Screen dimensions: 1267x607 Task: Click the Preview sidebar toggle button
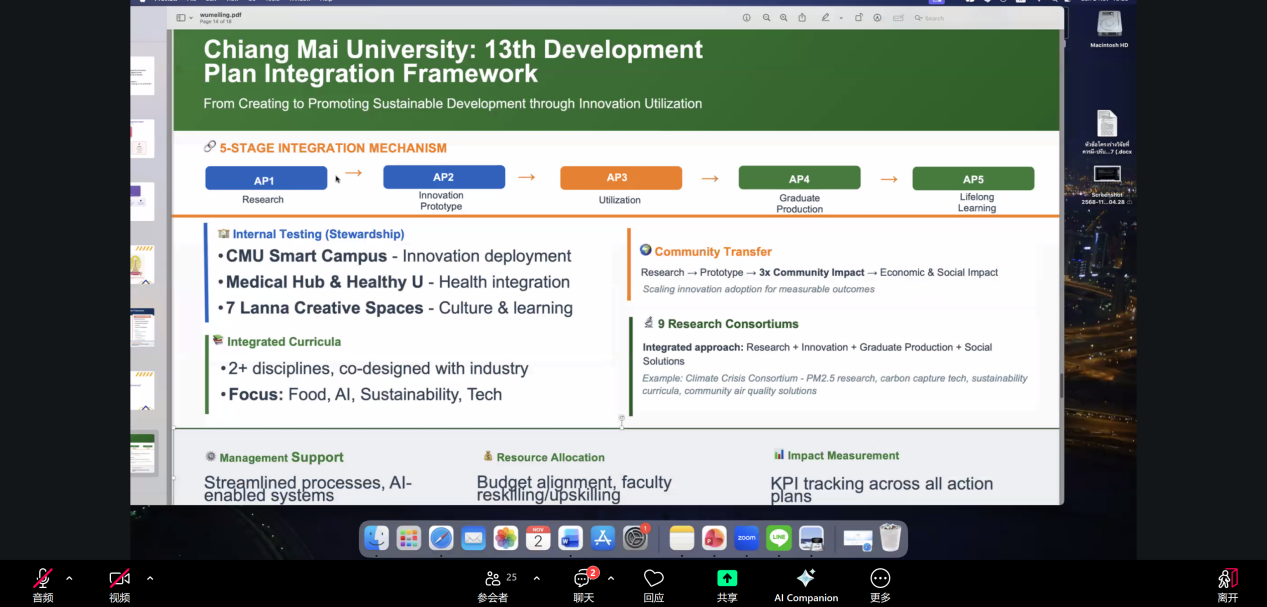tap(182, 17)
